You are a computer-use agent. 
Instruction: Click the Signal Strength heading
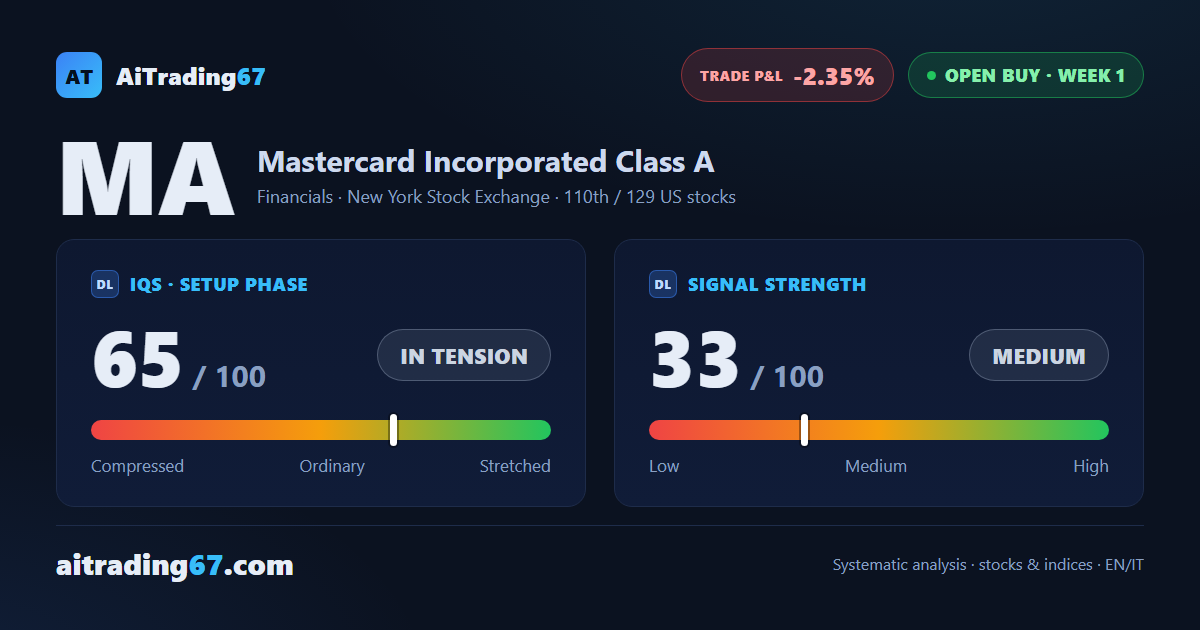pos(777,285)
